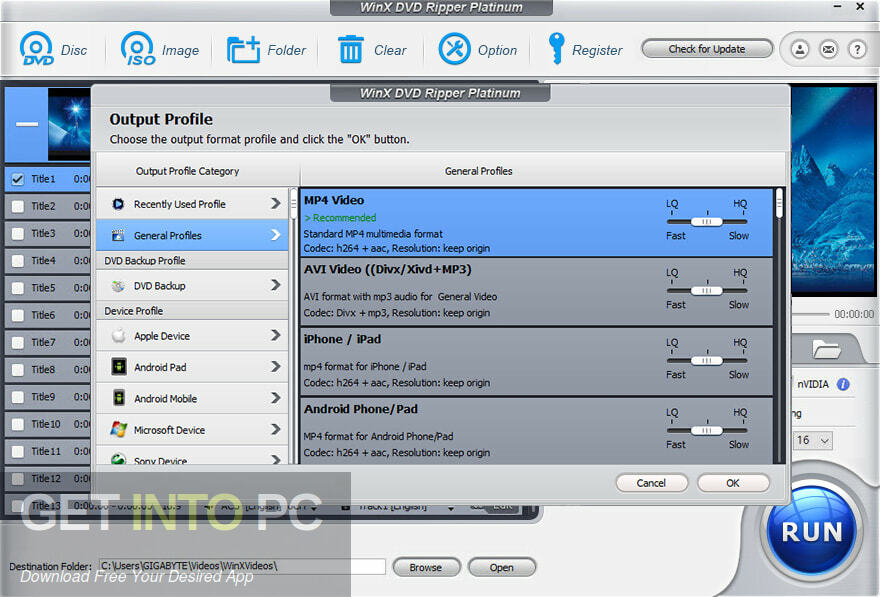Check the Title10 checkbox

pyautogui.click(x=17, y=424)
